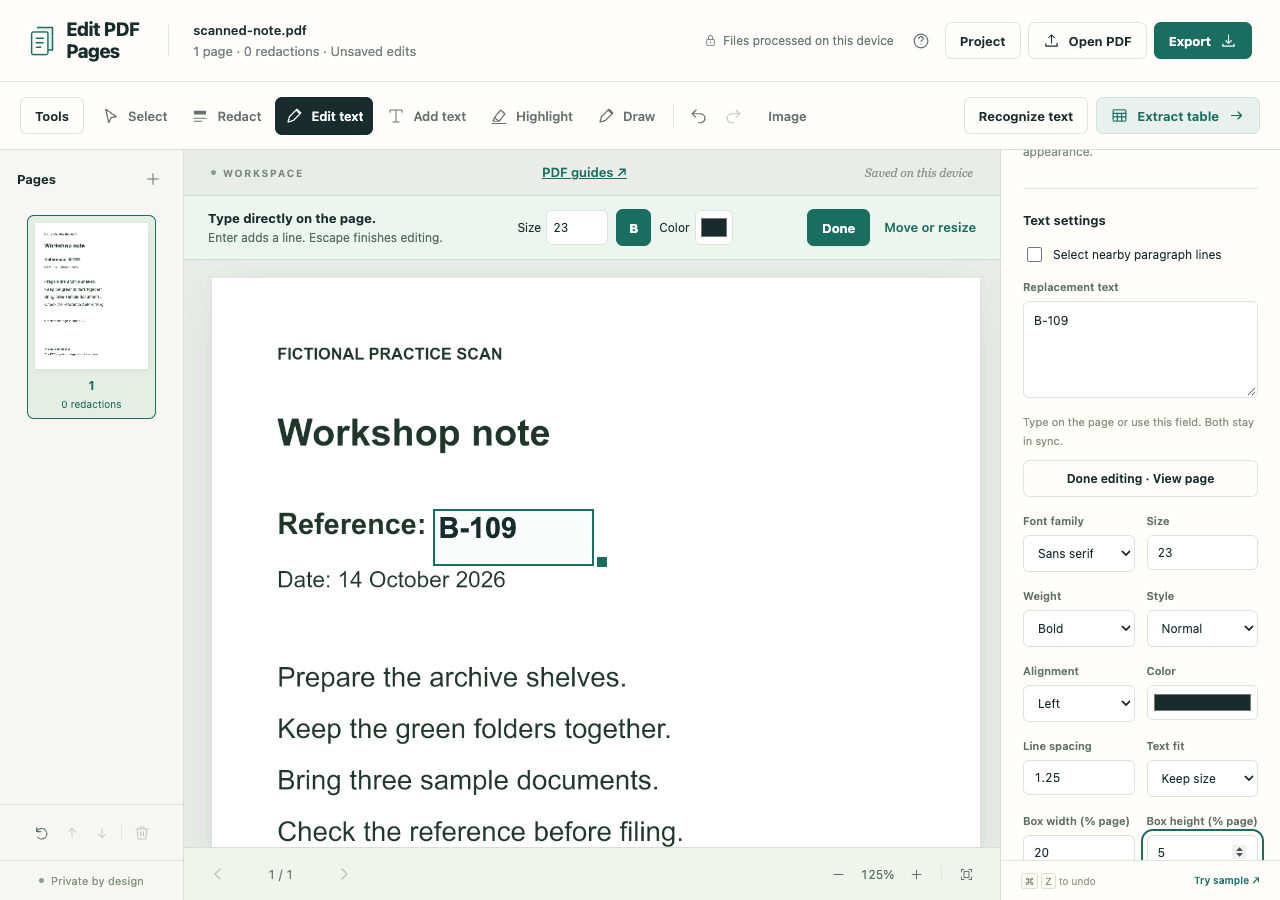
Task: Open the Style dropdown
Action: coord(1202,628)
